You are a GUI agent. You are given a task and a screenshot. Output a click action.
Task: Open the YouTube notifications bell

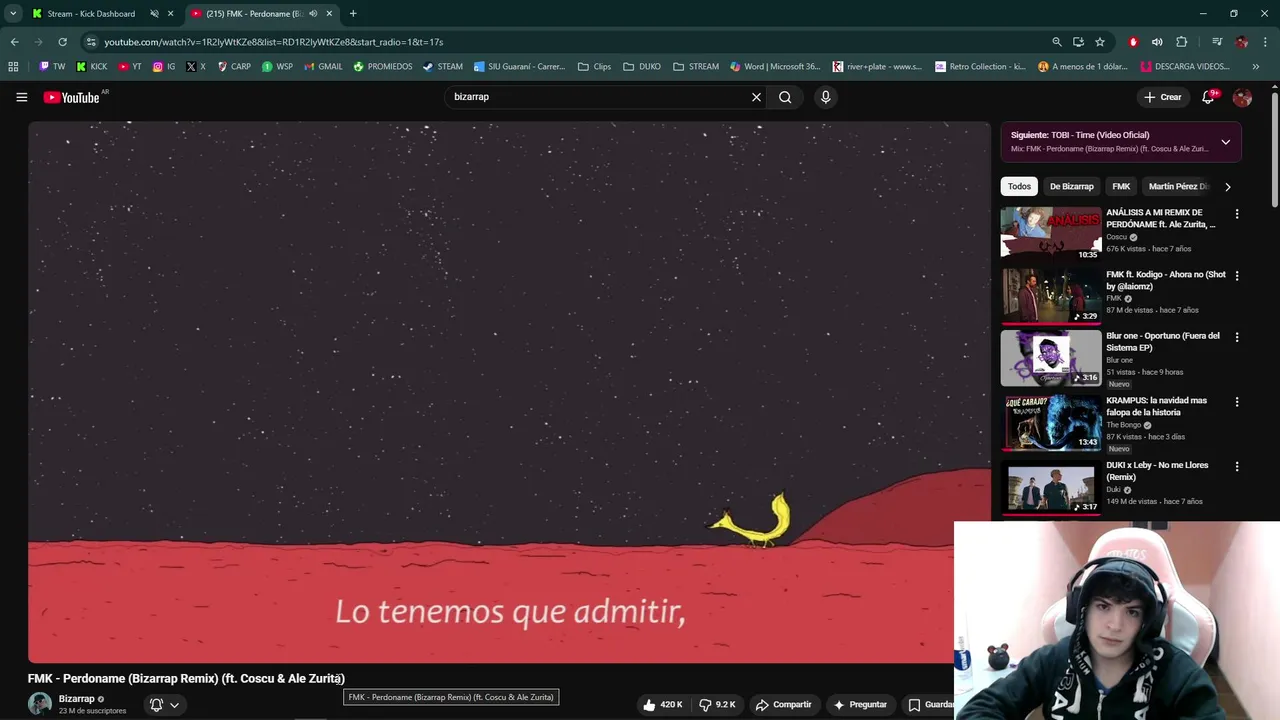tap(1208, 97)
